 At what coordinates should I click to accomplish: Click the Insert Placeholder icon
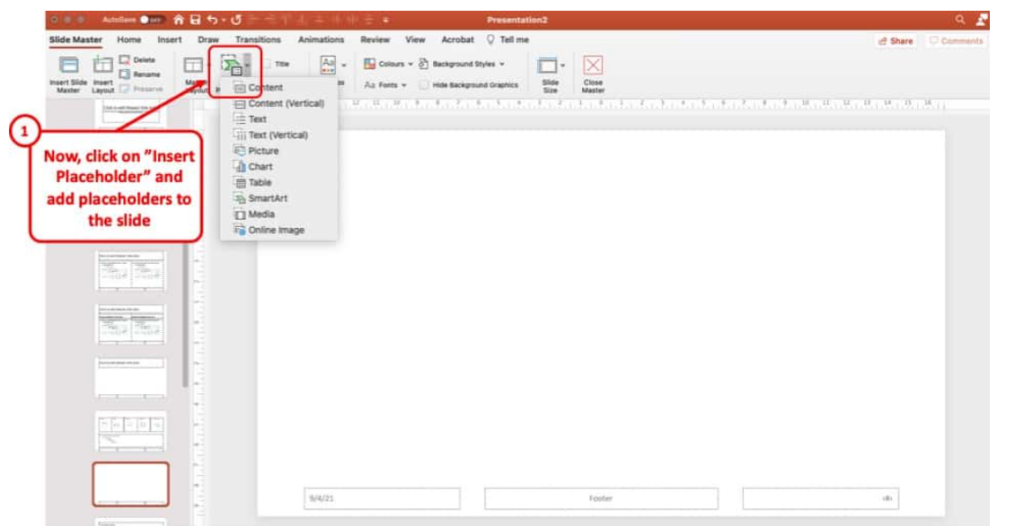coord(231,66)
